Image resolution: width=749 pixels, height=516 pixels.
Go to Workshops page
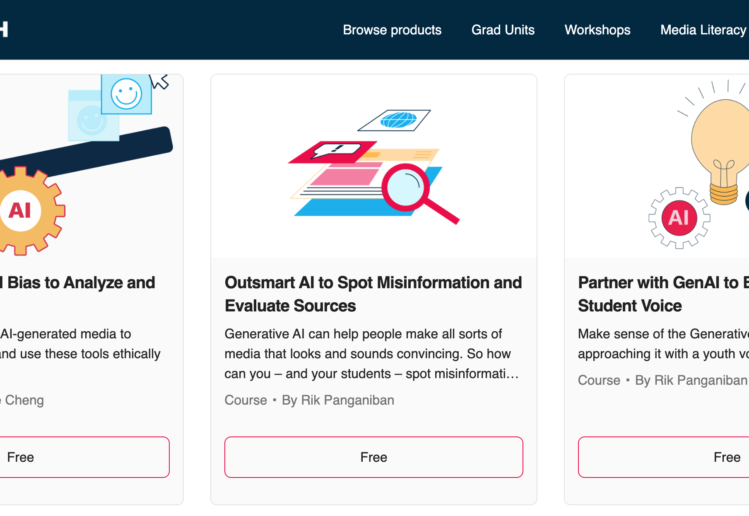tap(597, 30)
